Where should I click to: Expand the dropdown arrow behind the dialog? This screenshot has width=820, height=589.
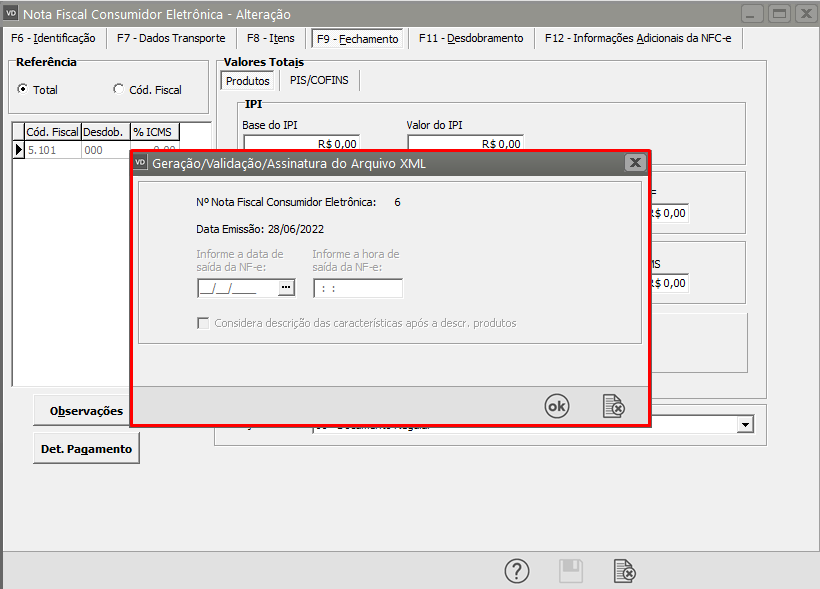pos(746,424)
